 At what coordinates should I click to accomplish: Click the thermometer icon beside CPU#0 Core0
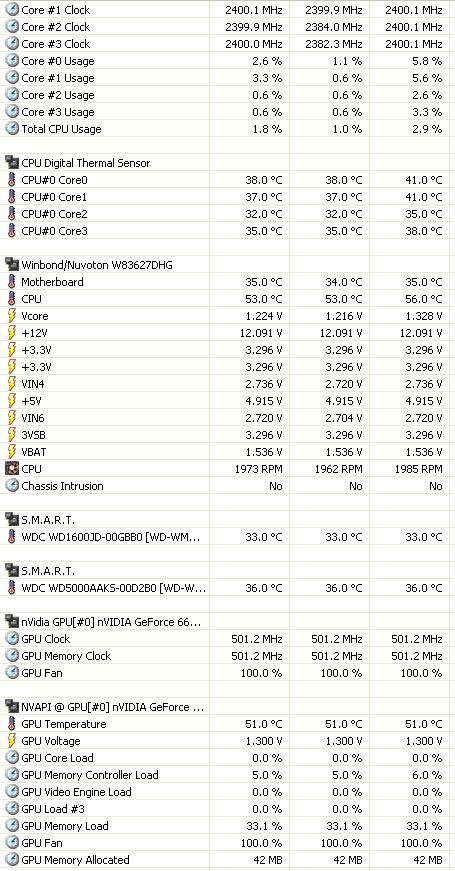[x=12, y=180]
